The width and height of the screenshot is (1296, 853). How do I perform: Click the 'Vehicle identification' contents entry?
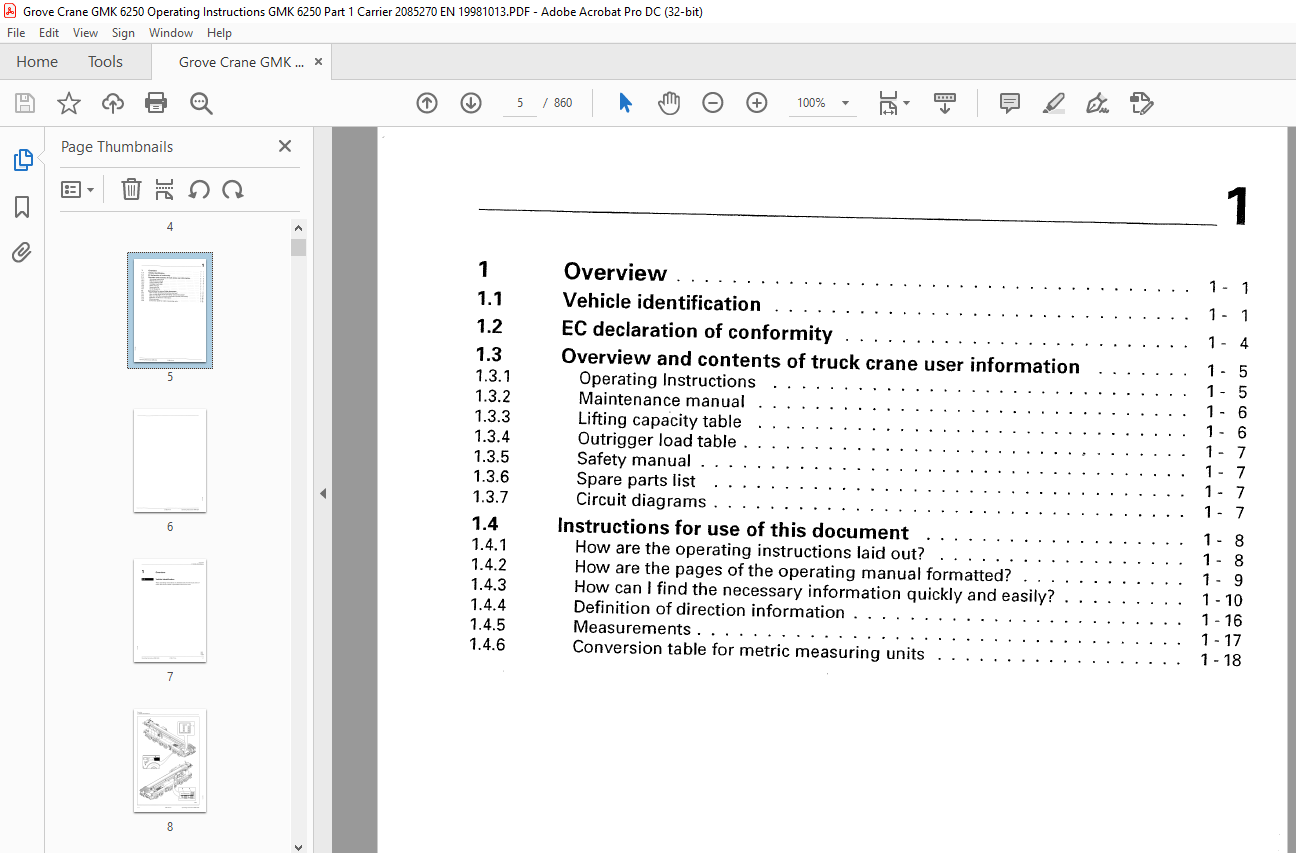click(x=661, y=302)
